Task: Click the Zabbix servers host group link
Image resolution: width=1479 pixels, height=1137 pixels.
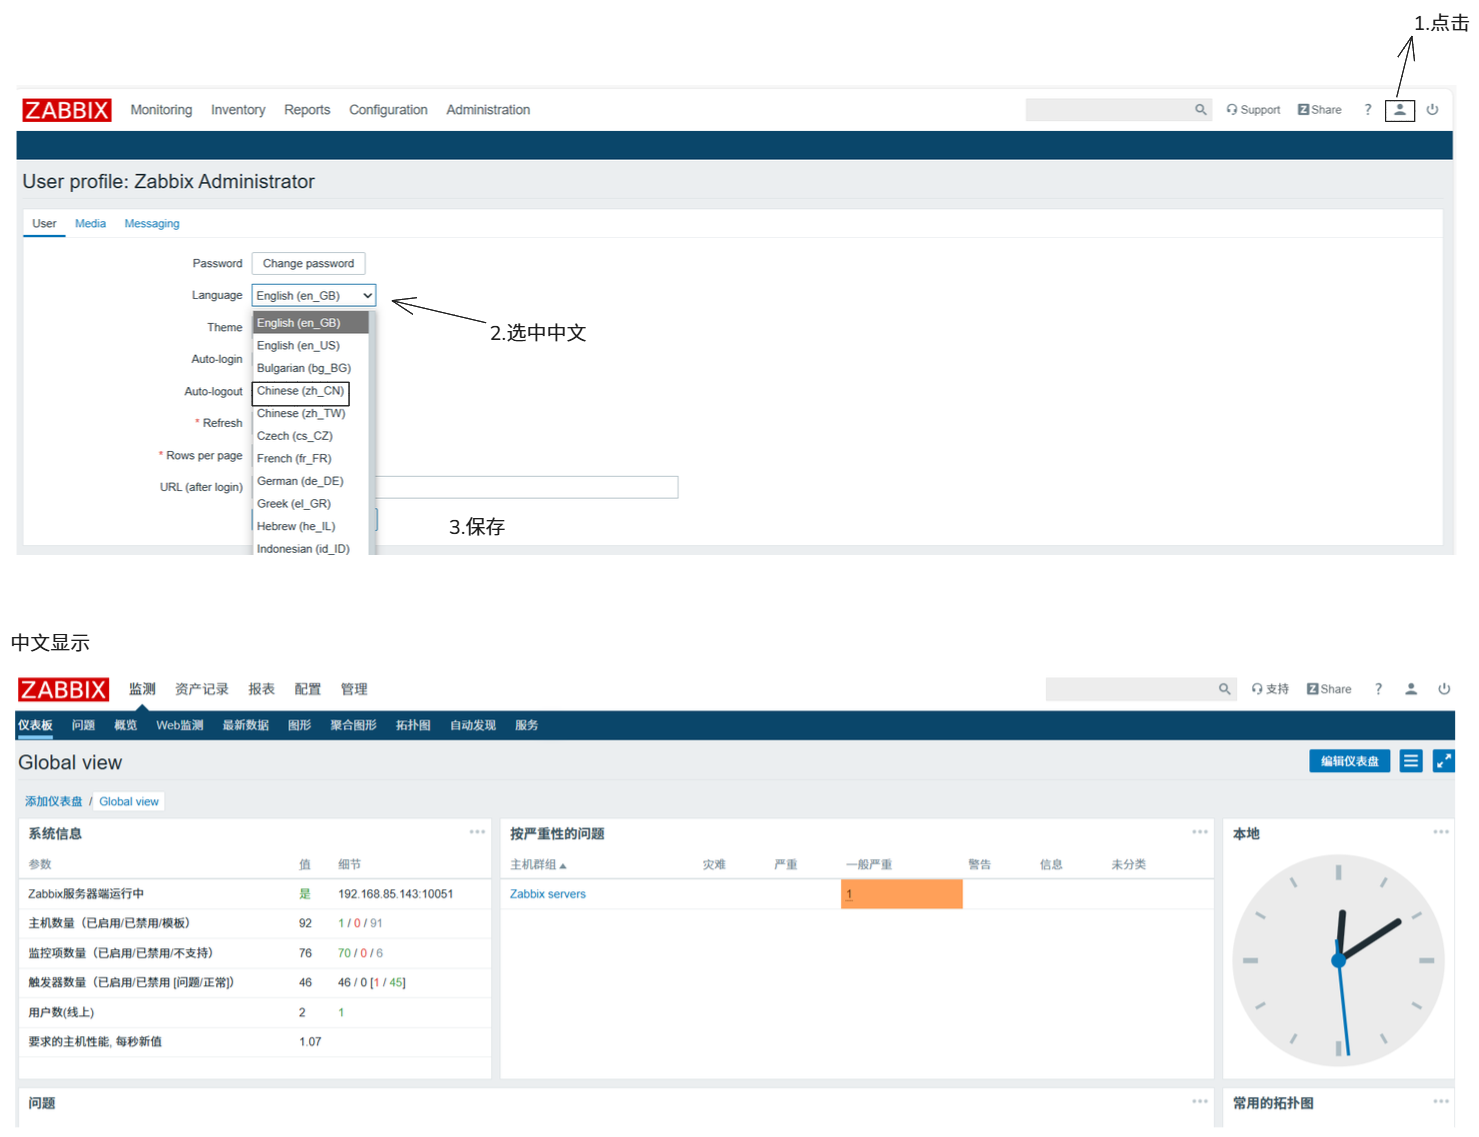Action: click(x=548, y=894)
